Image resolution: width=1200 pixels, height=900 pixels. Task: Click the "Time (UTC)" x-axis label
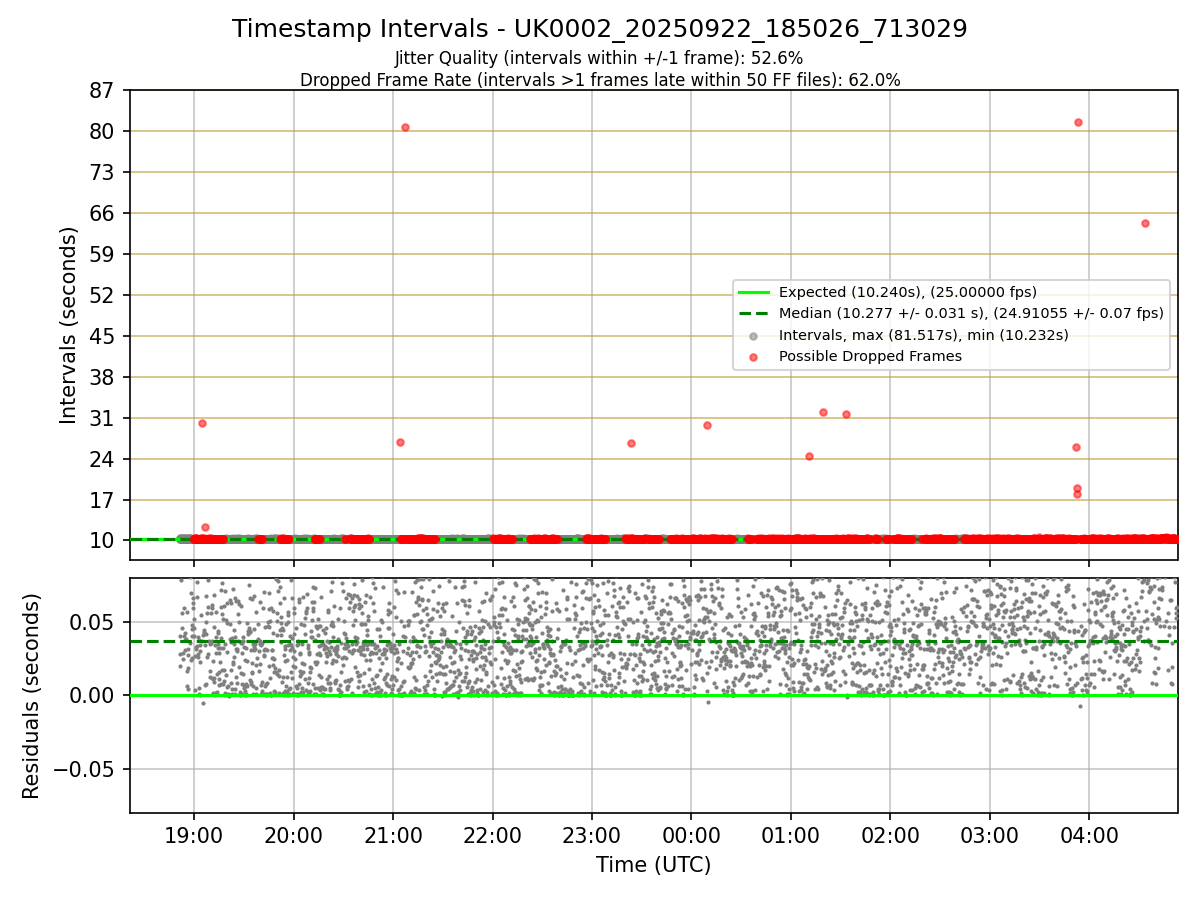[x=653, y=865]
